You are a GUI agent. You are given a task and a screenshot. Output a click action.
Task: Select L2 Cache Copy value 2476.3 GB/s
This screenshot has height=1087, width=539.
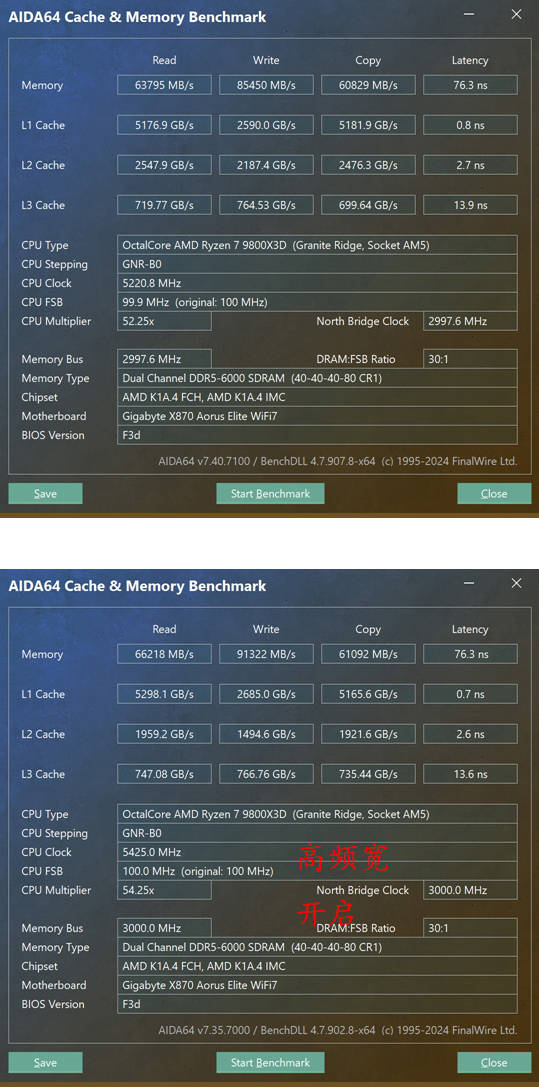click(x=368, y=165)
